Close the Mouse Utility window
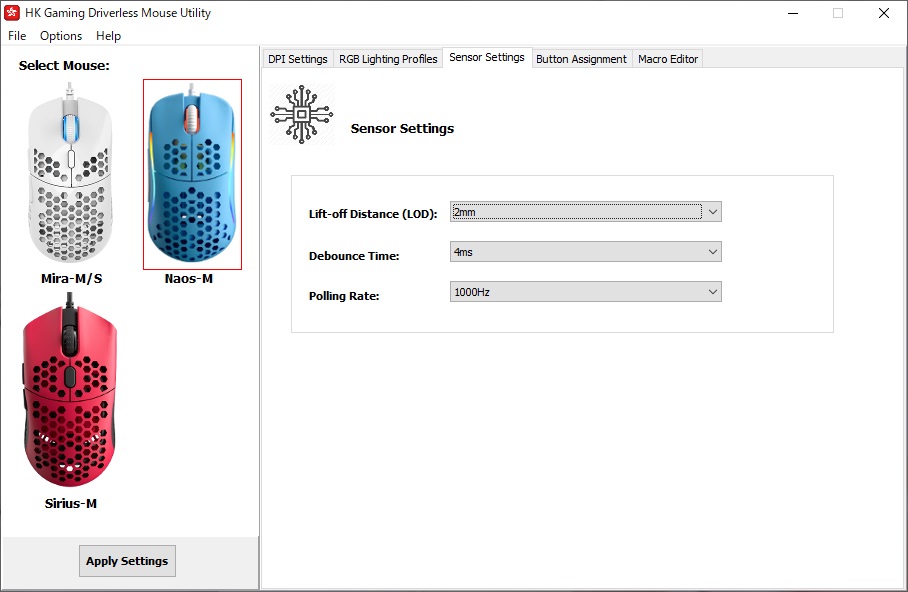Viewport: 908px width, 592px height. tap(884, 13)
